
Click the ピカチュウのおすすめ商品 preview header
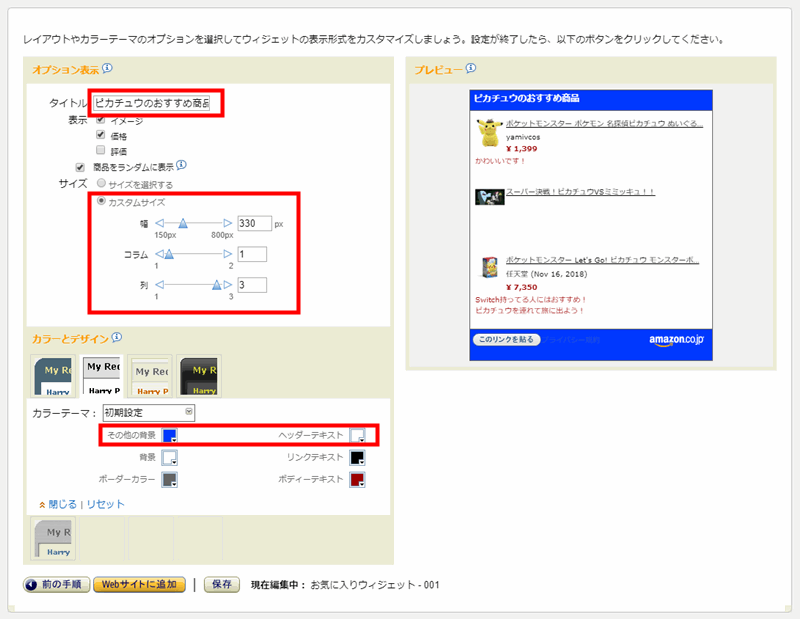tap(527, 98)
